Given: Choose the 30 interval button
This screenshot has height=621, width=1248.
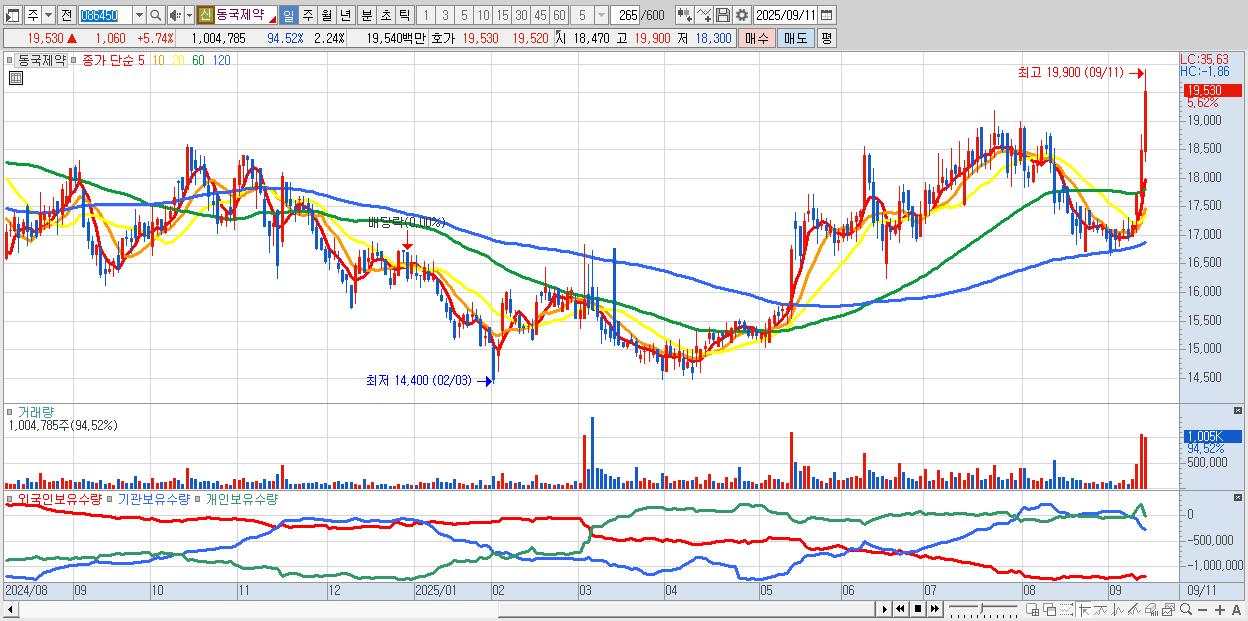Looking at the screenshot, I should [x=521, y=15].
